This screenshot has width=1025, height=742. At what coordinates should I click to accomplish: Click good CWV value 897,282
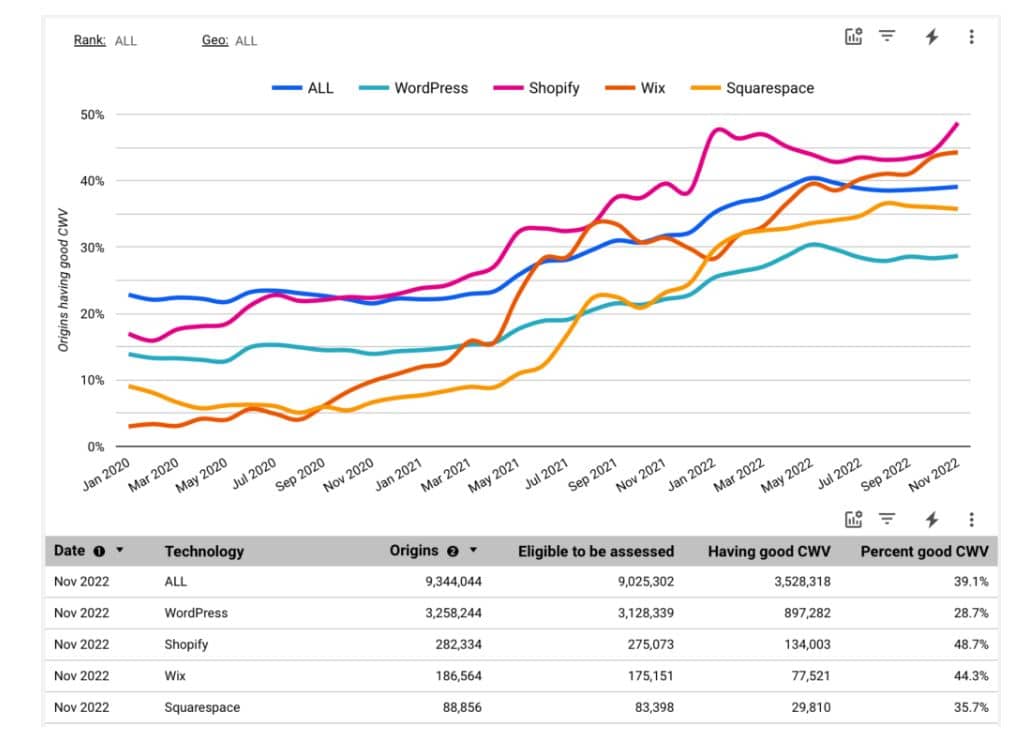click(807, 613)
